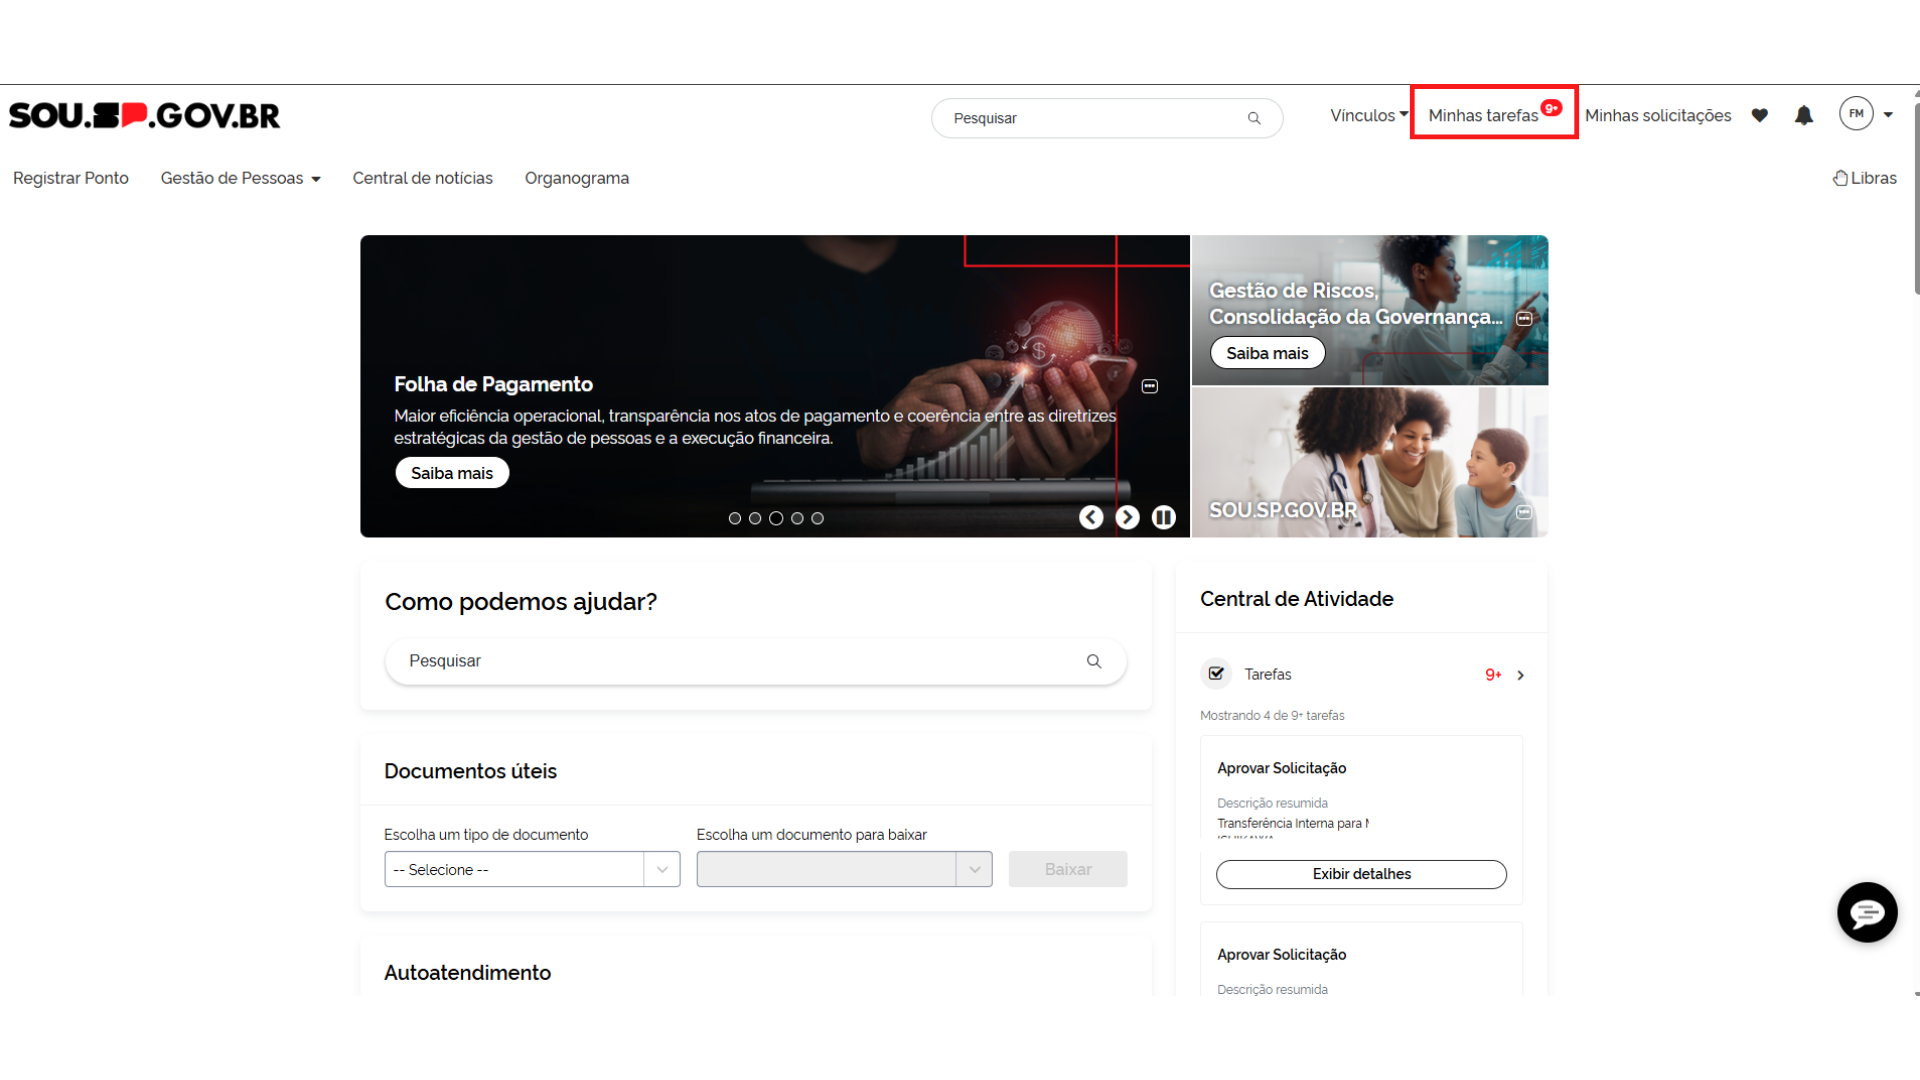Select the third carousel dot indicator

point(776,518)
